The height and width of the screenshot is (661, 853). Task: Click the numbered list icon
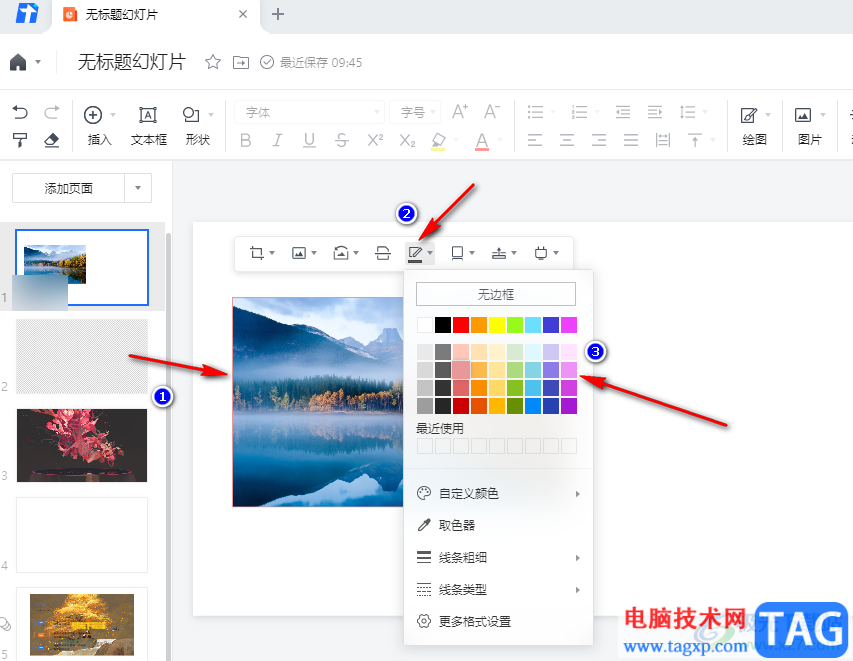[579, 113]
